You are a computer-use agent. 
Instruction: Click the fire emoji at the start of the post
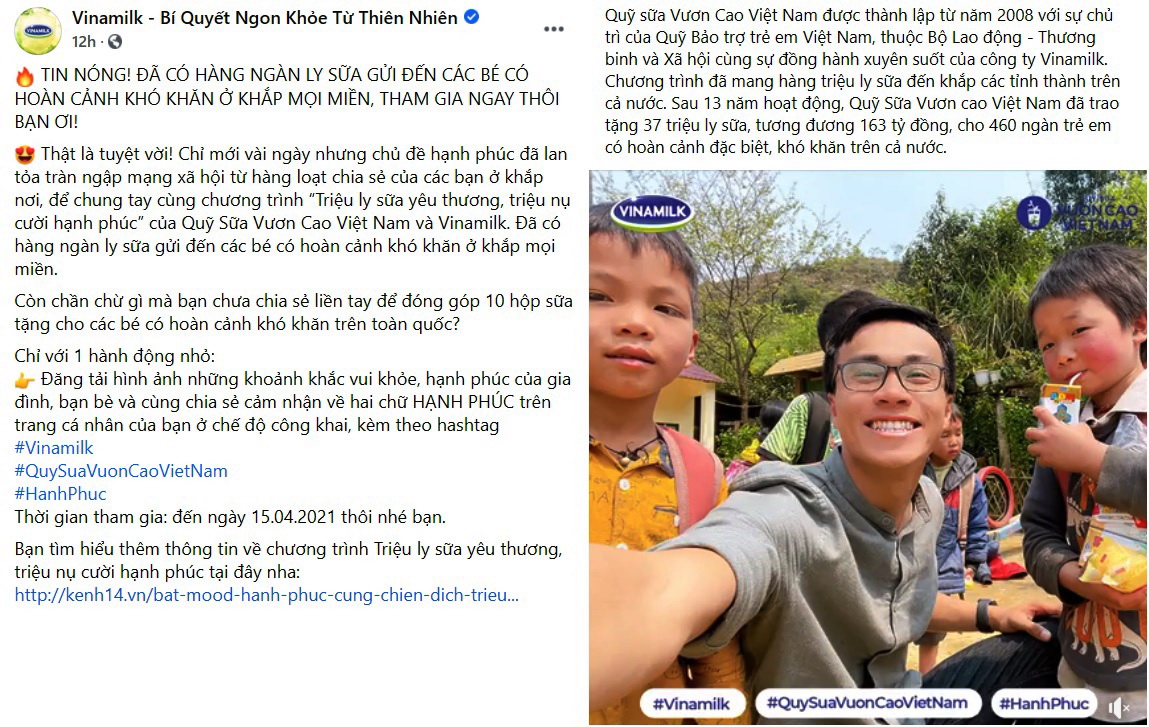pyautogui.click(x=24, y=75)
